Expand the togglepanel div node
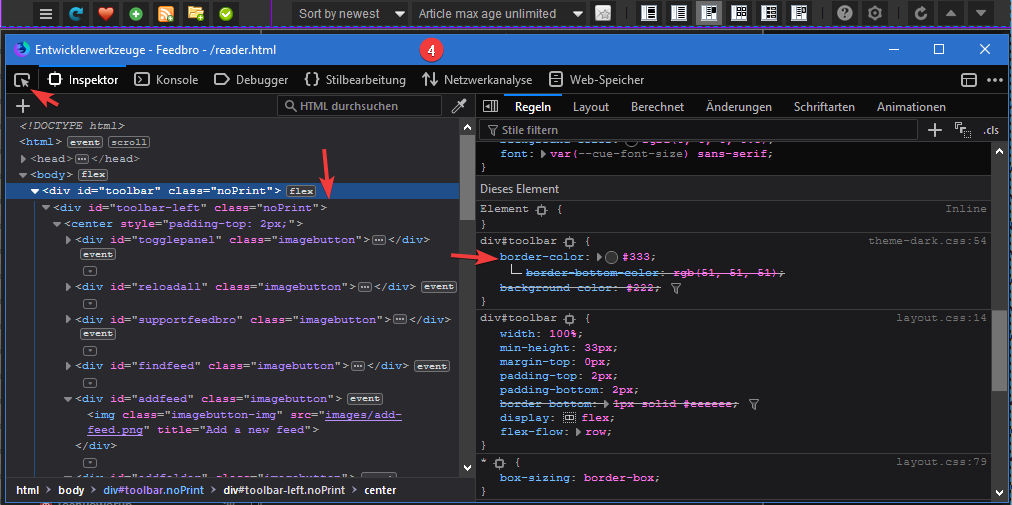The width and height of the screenshot is (1012, 505). pyautogui.click(x=68, y=240)
